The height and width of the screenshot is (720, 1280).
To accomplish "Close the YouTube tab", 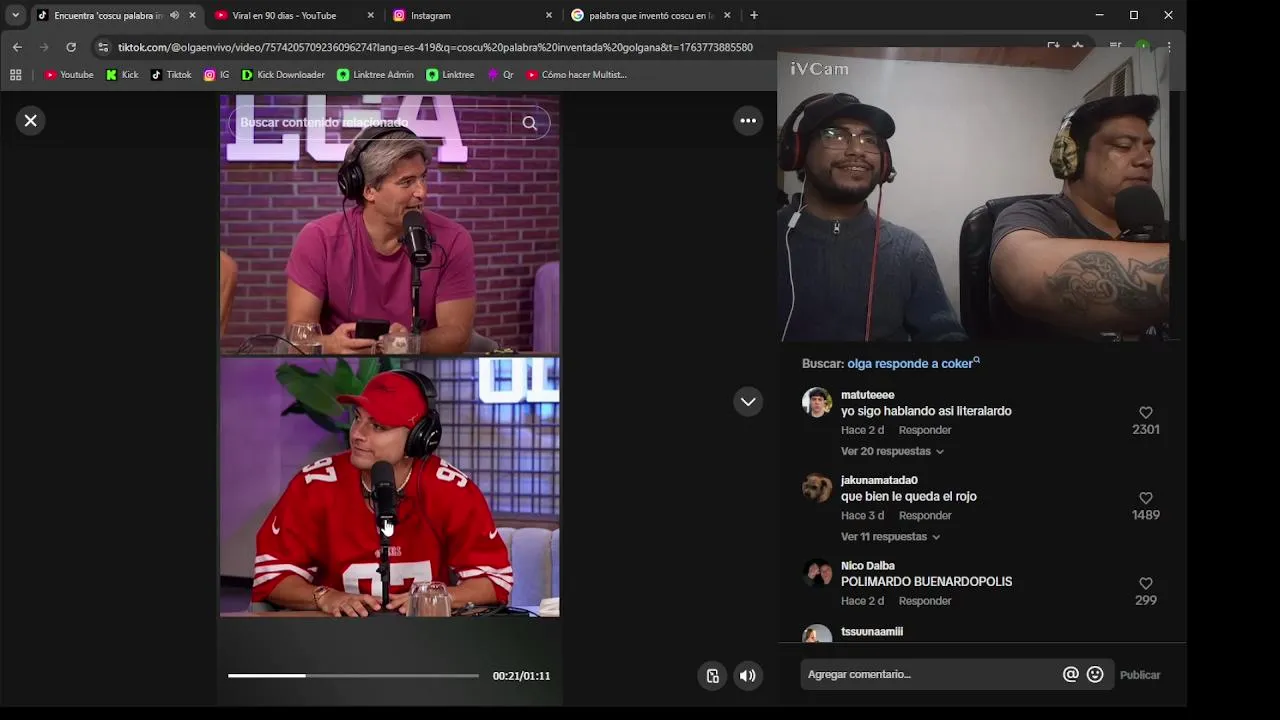I will [x=370, y=15].
